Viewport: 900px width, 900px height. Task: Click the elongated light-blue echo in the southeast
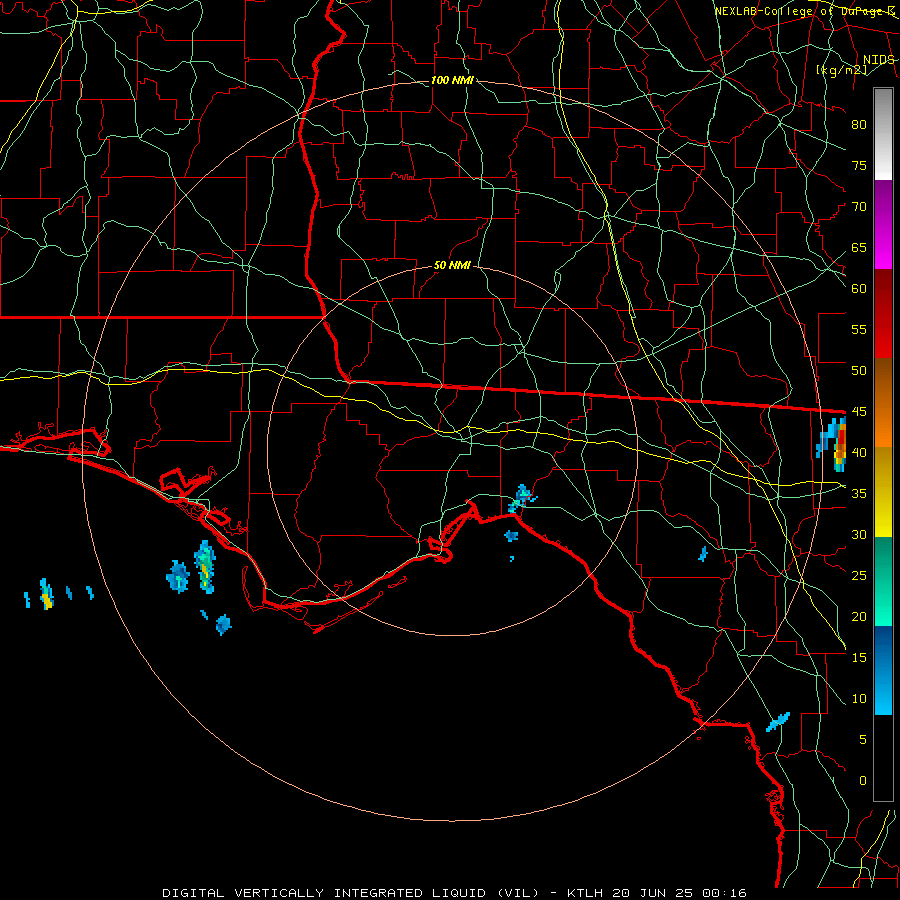pos(778,721)
